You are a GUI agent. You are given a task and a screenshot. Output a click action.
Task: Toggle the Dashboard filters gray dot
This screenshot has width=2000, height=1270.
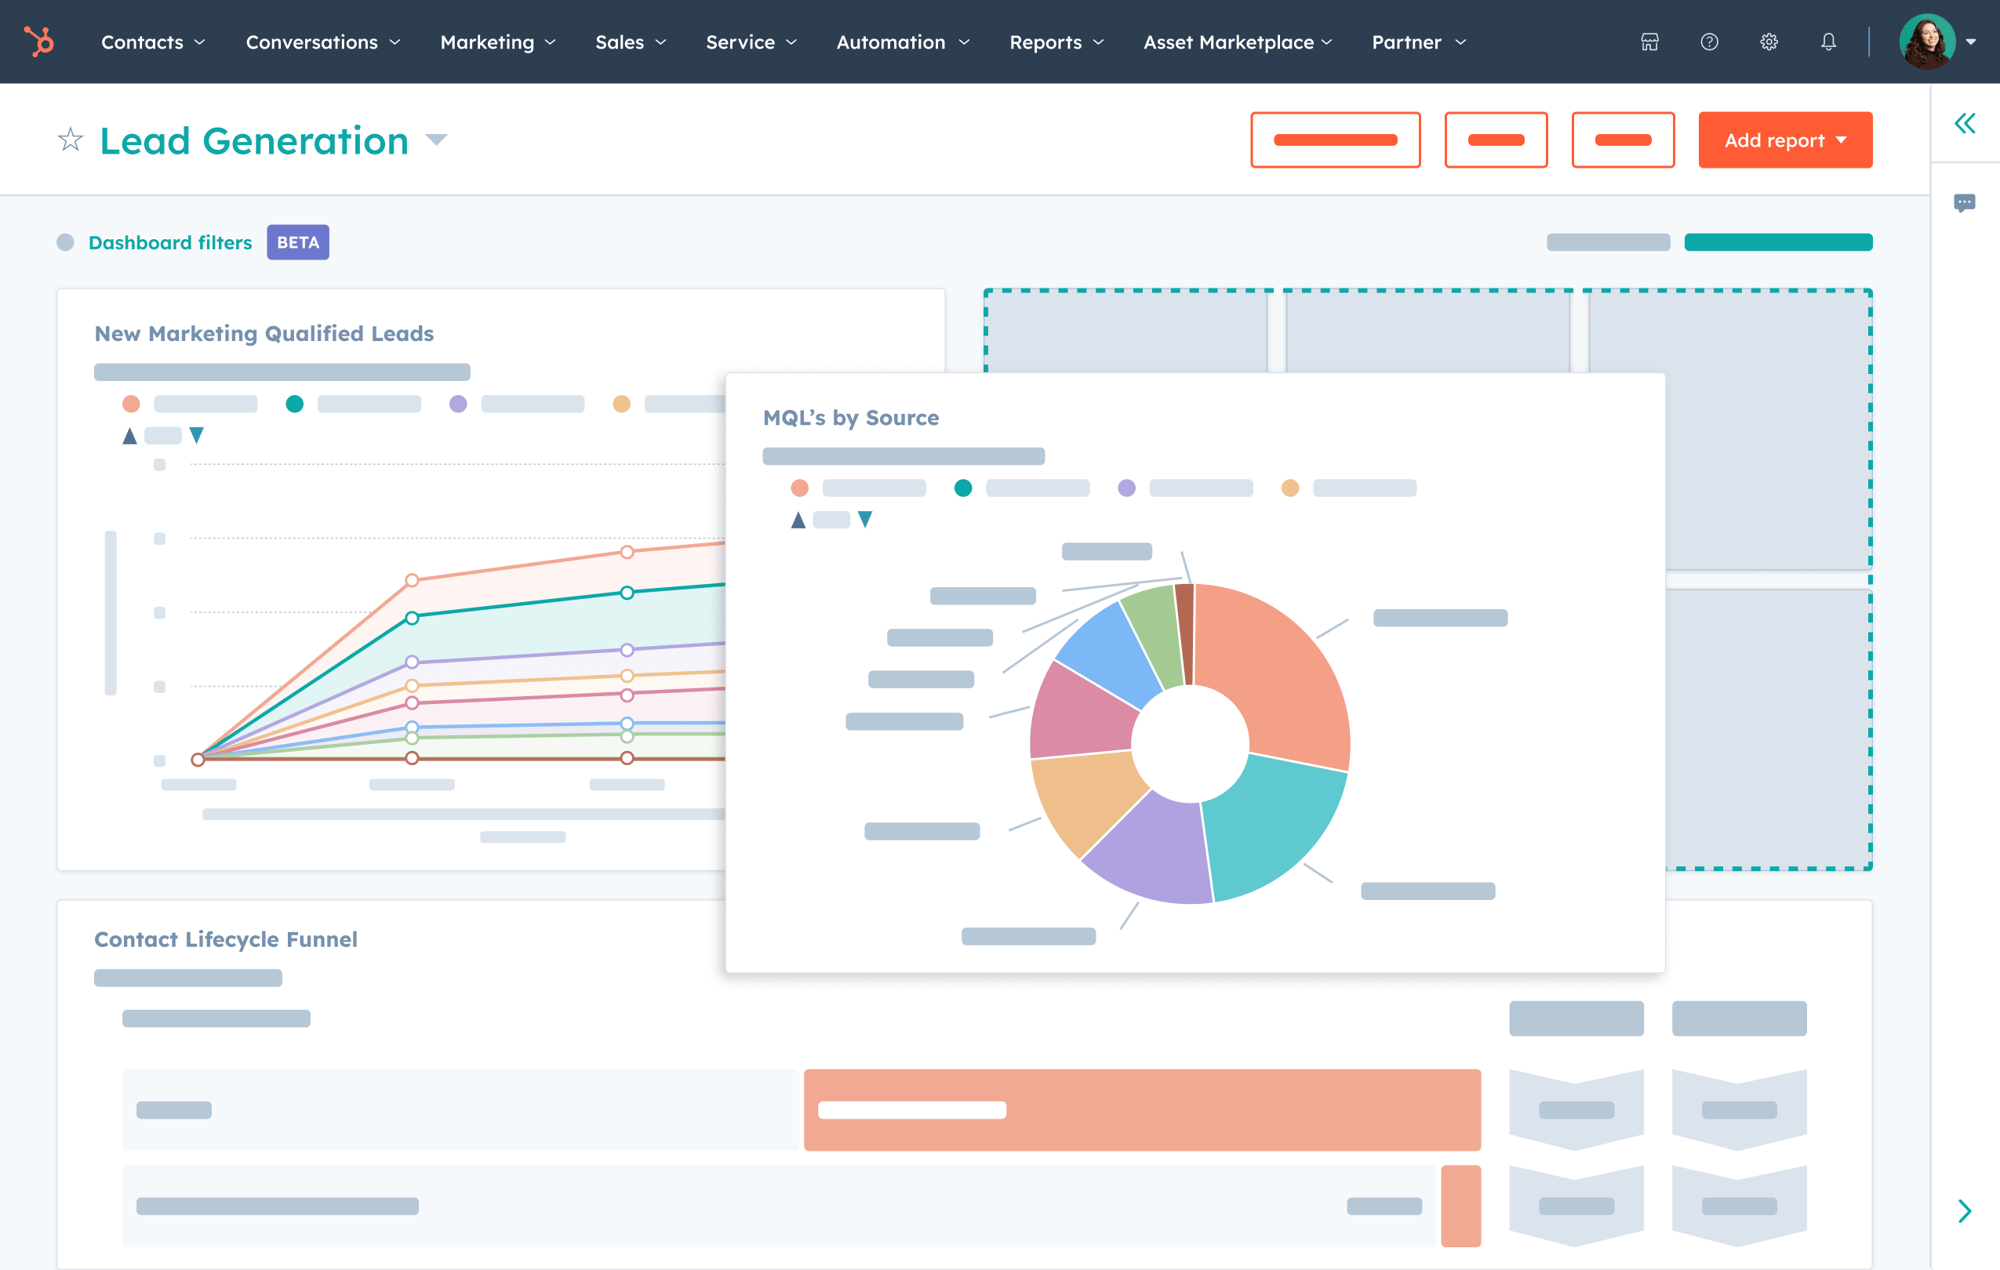click(66, 242)
